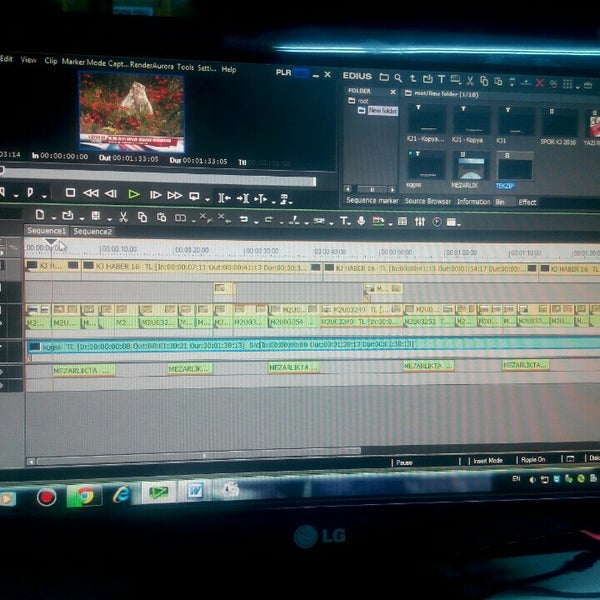Click the New Sequence page icon
Image resolution: width=600 pixels, height=600 pixels.
(40, 215)
